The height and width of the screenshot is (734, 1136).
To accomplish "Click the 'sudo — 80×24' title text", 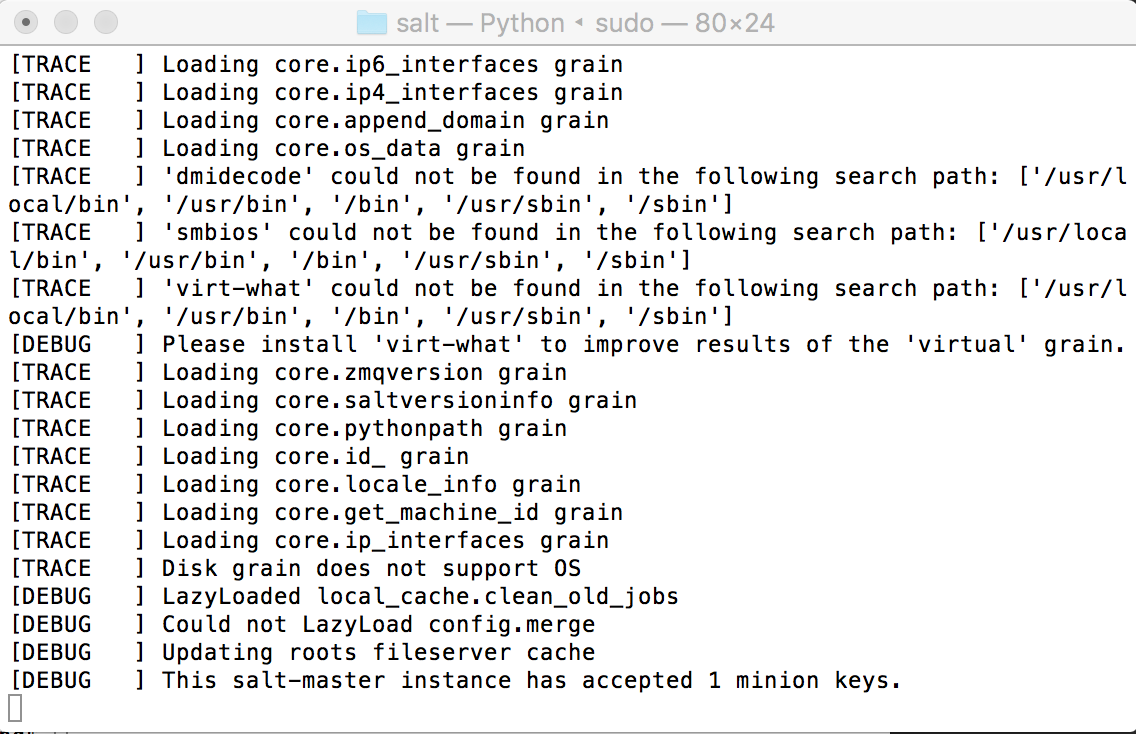I will (685, 23).
